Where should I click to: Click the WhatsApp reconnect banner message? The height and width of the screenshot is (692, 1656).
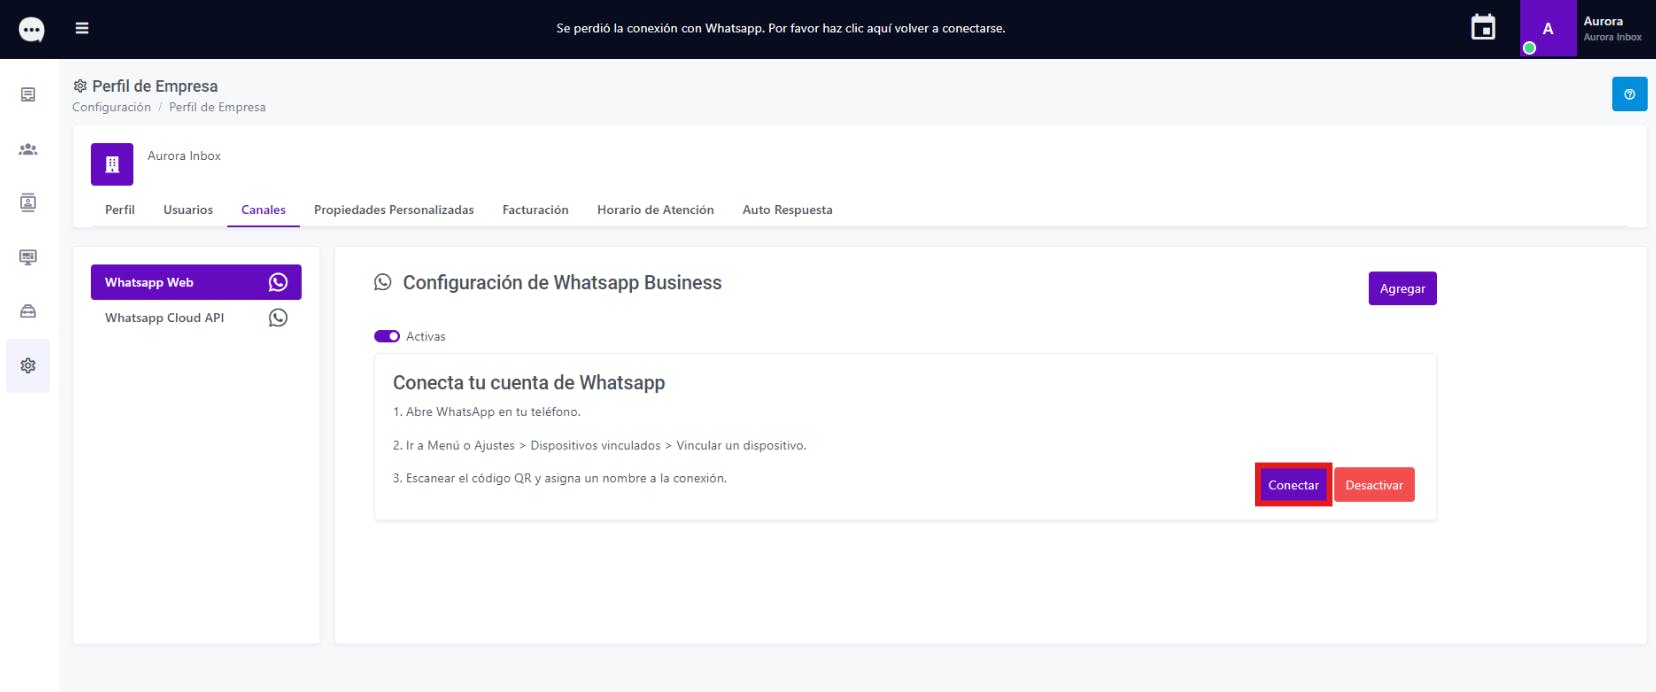781,28
